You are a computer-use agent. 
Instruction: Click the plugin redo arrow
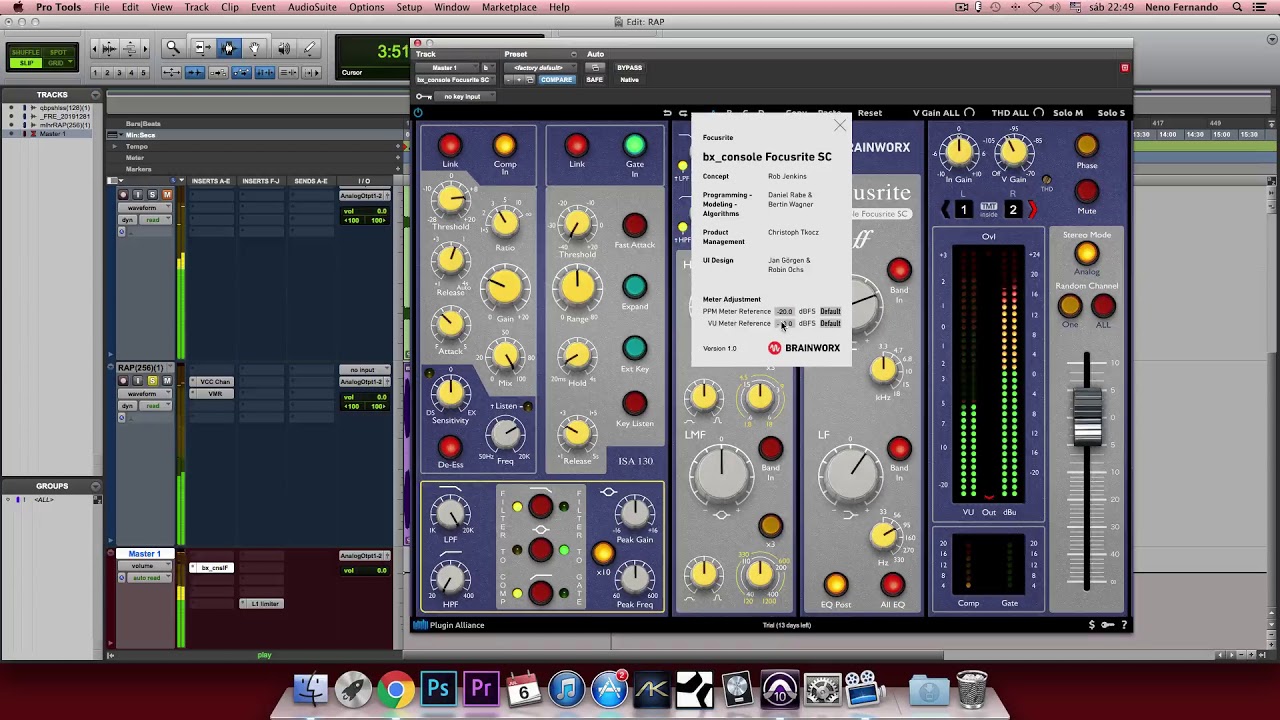coord(683,113)
